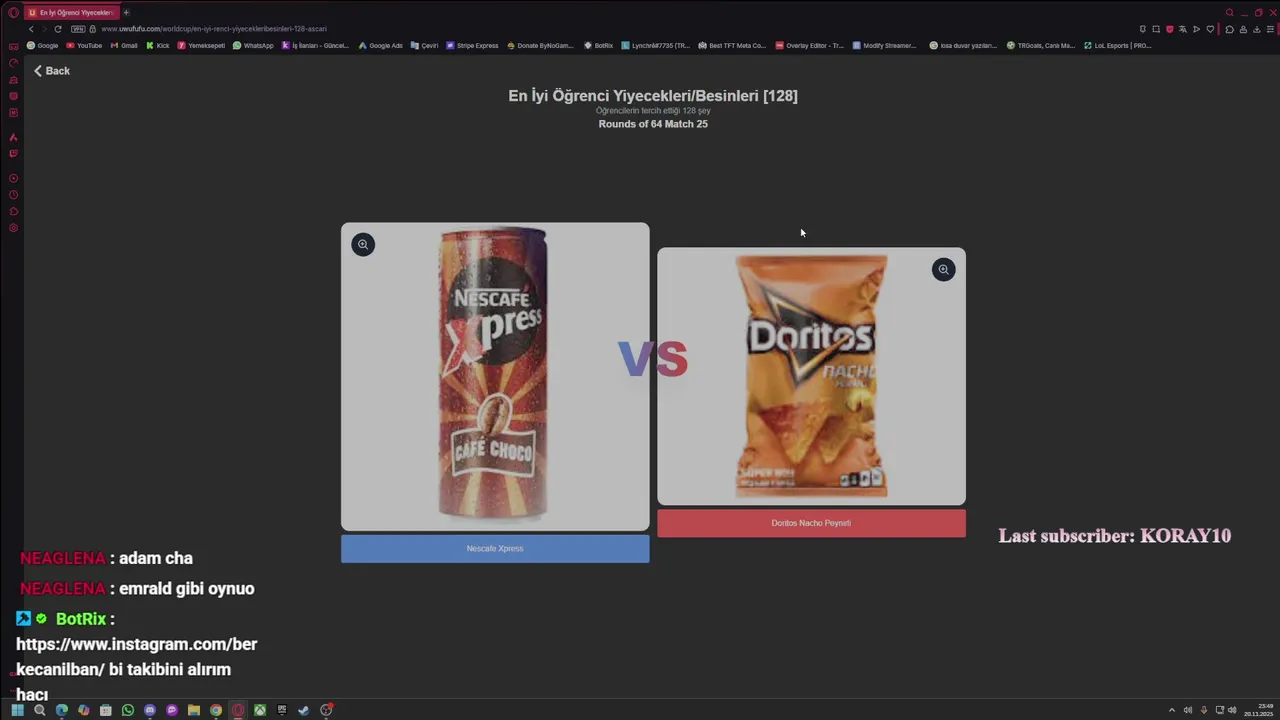Open the Google bookmark
1280x720 pixels.
(43, 46)
